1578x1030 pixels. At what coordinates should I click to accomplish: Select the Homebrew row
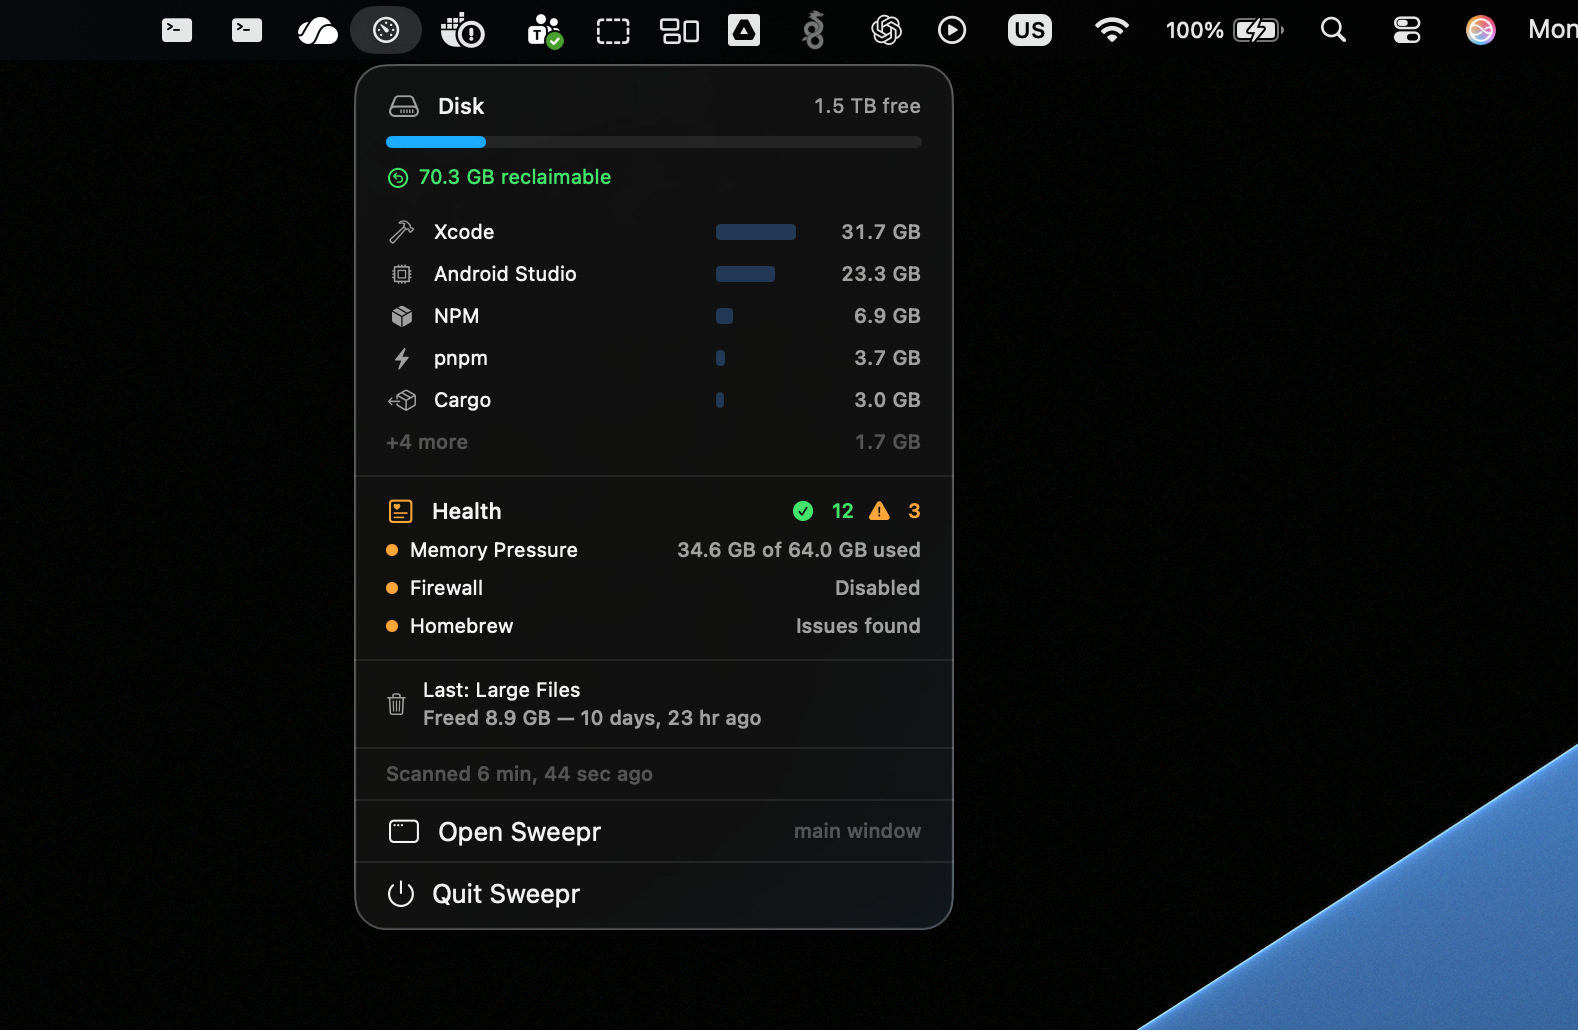point(654,626)
